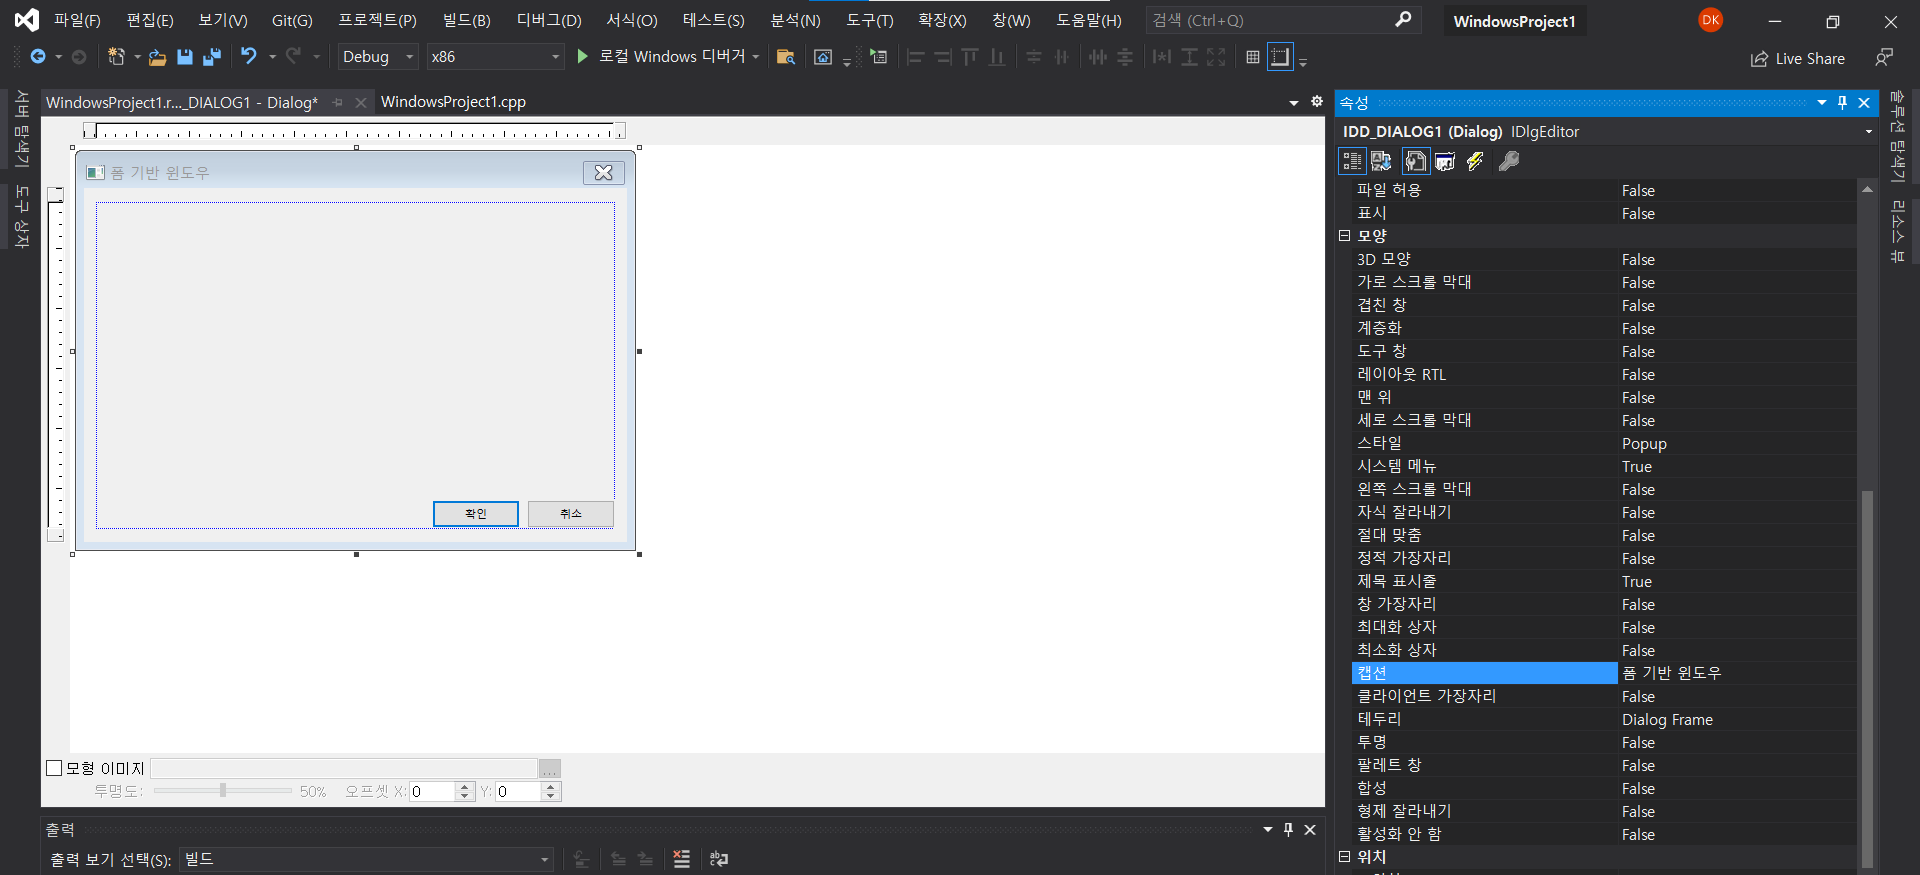This screenshot has height=875, width=1920.
Task: Click the feedback person icon at top right
Action: (x=1884, y=58)
